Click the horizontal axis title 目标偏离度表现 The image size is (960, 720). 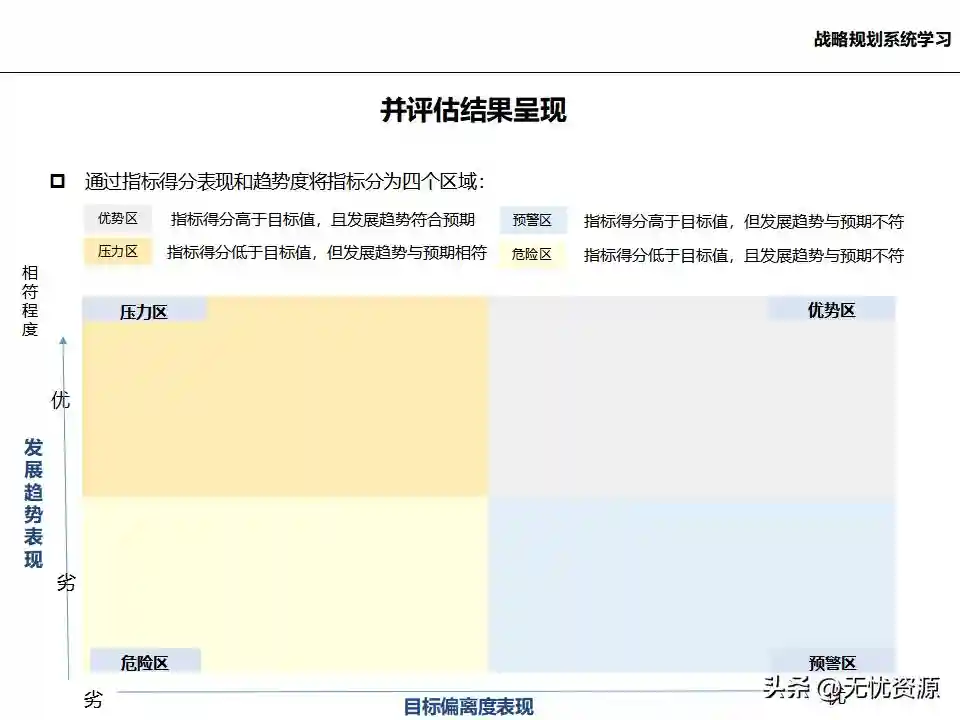468,706
